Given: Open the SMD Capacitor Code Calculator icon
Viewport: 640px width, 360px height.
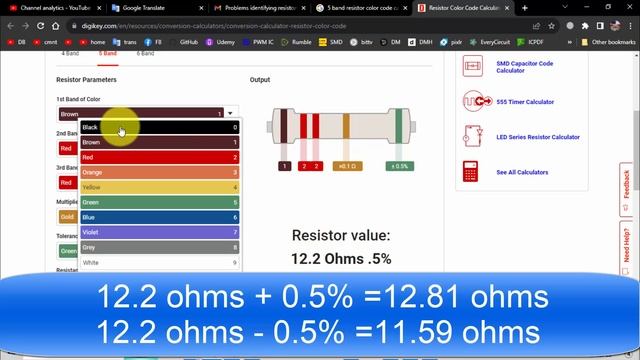Looking at the screenshot, I should pyautogui.click(x=473, y=66).
